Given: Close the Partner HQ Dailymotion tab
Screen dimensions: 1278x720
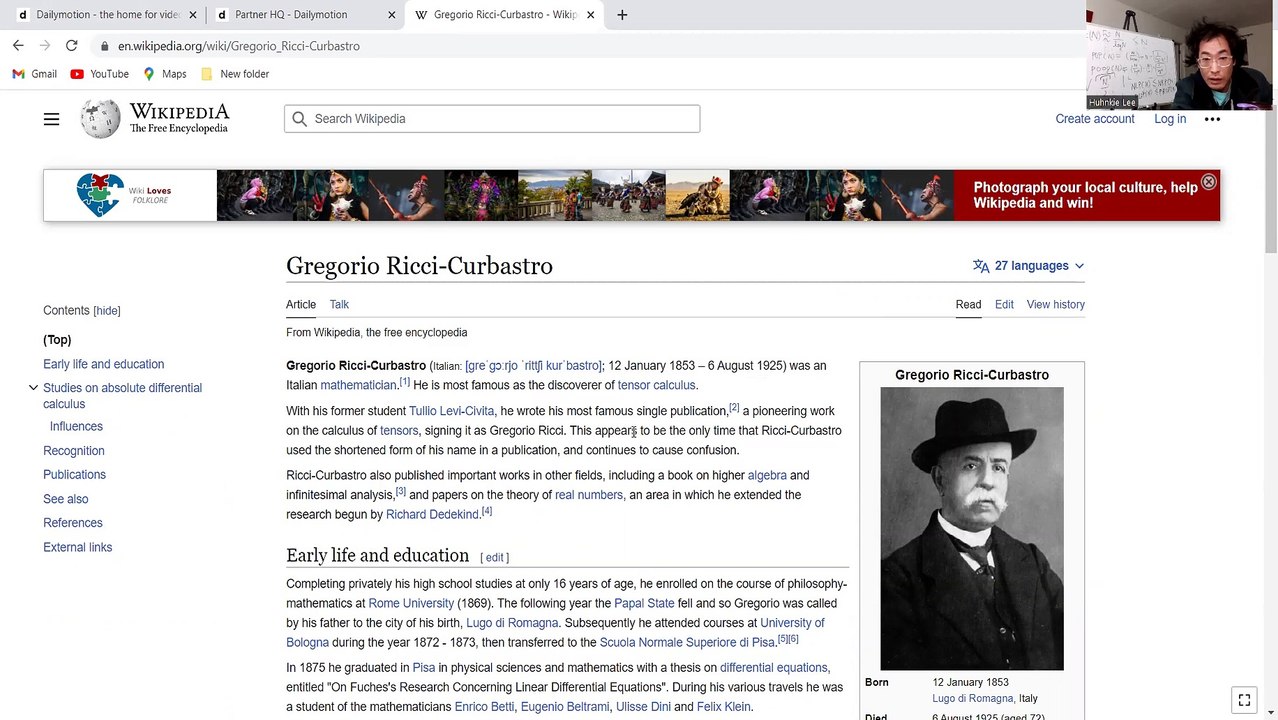Looking at the screenshot, I should coord(391,15).
